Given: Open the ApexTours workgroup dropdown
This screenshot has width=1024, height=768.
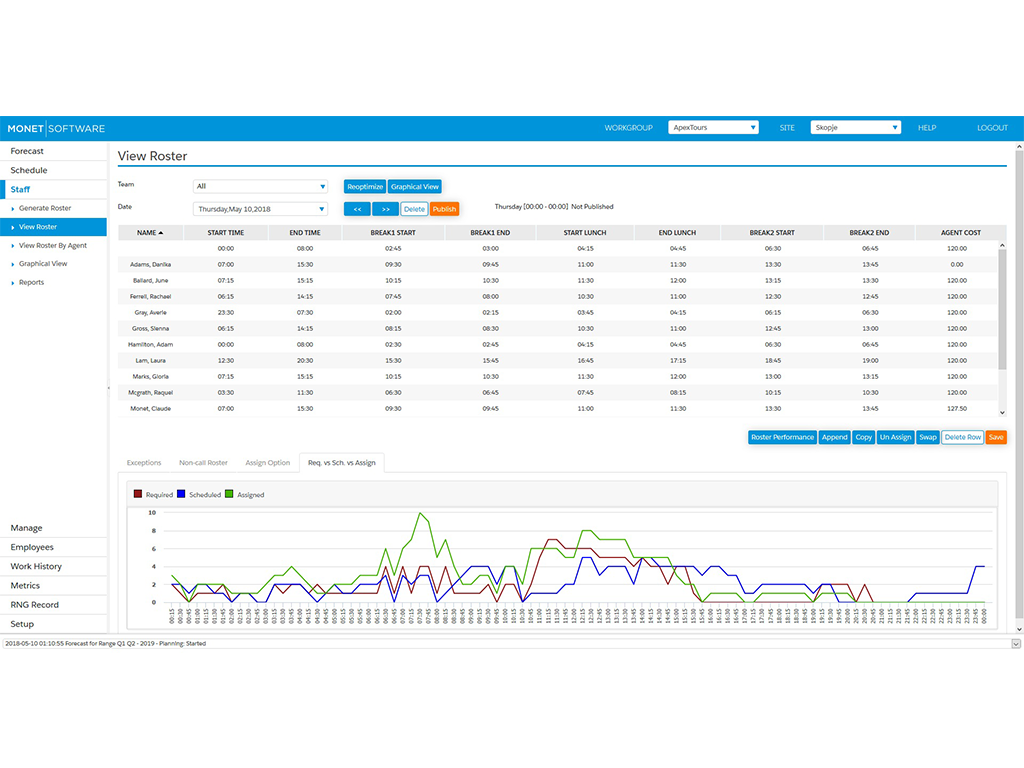Looking at the screenshot, I should pyautogui.click(x=712, y=127).
